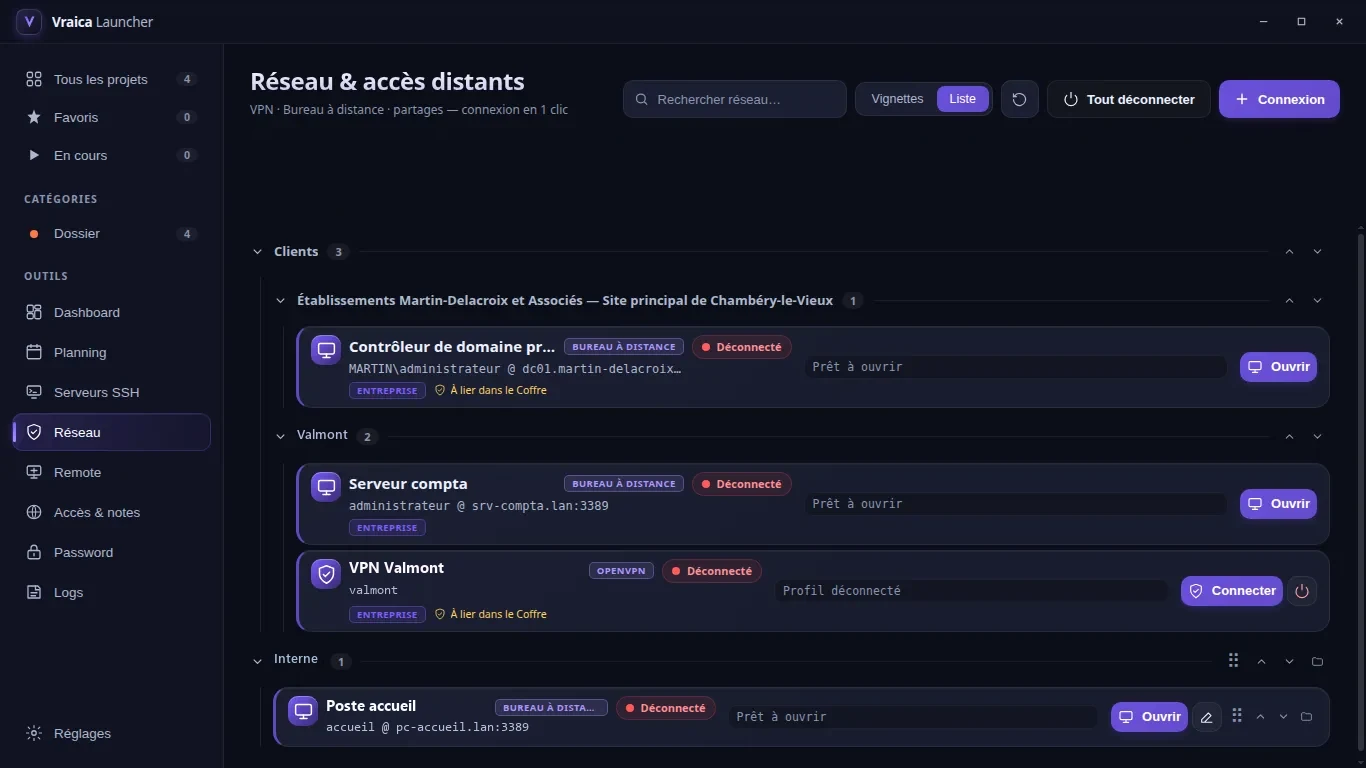Collapse the Clients group
This screenshot has height=768, width=1366.
coord(257,252)
